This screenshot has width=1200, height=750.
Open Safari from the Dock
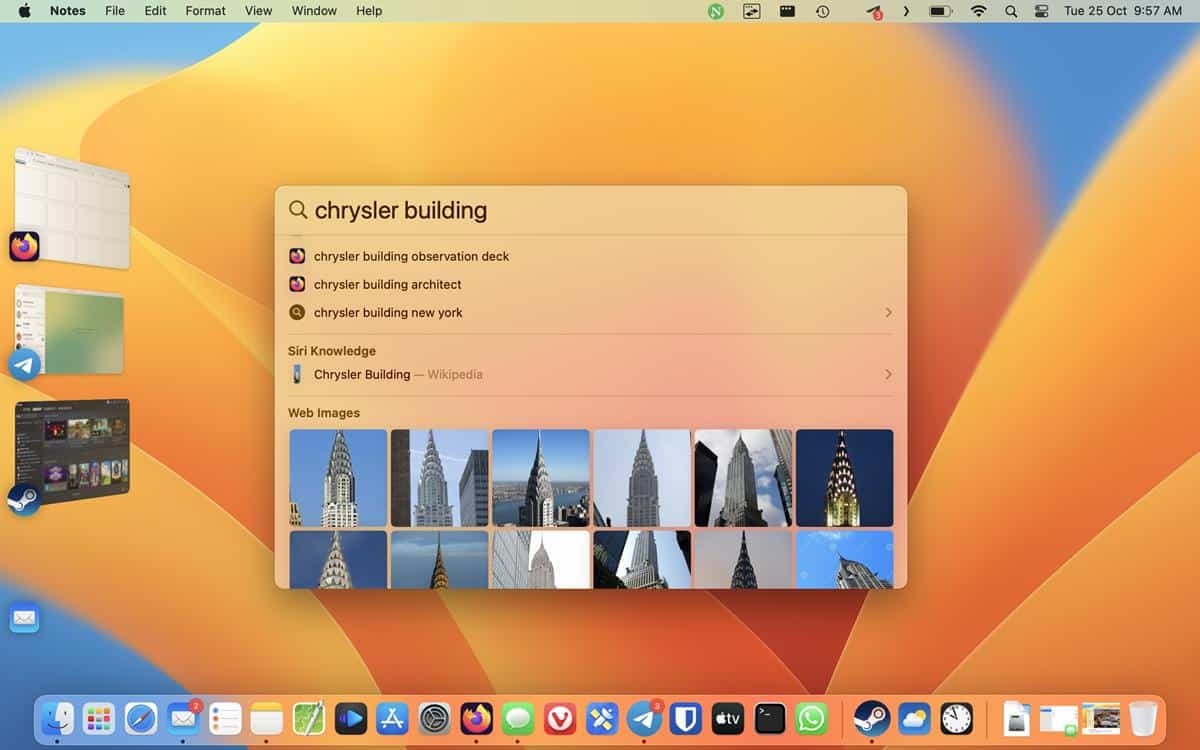(x=140, y=718)
